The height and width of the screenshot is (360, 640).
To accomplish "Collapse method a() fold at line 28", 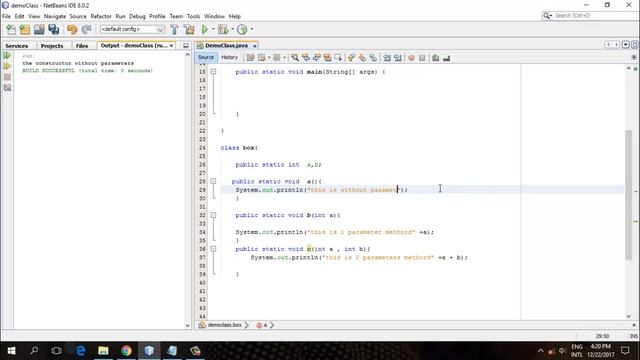I will point(213,181).
